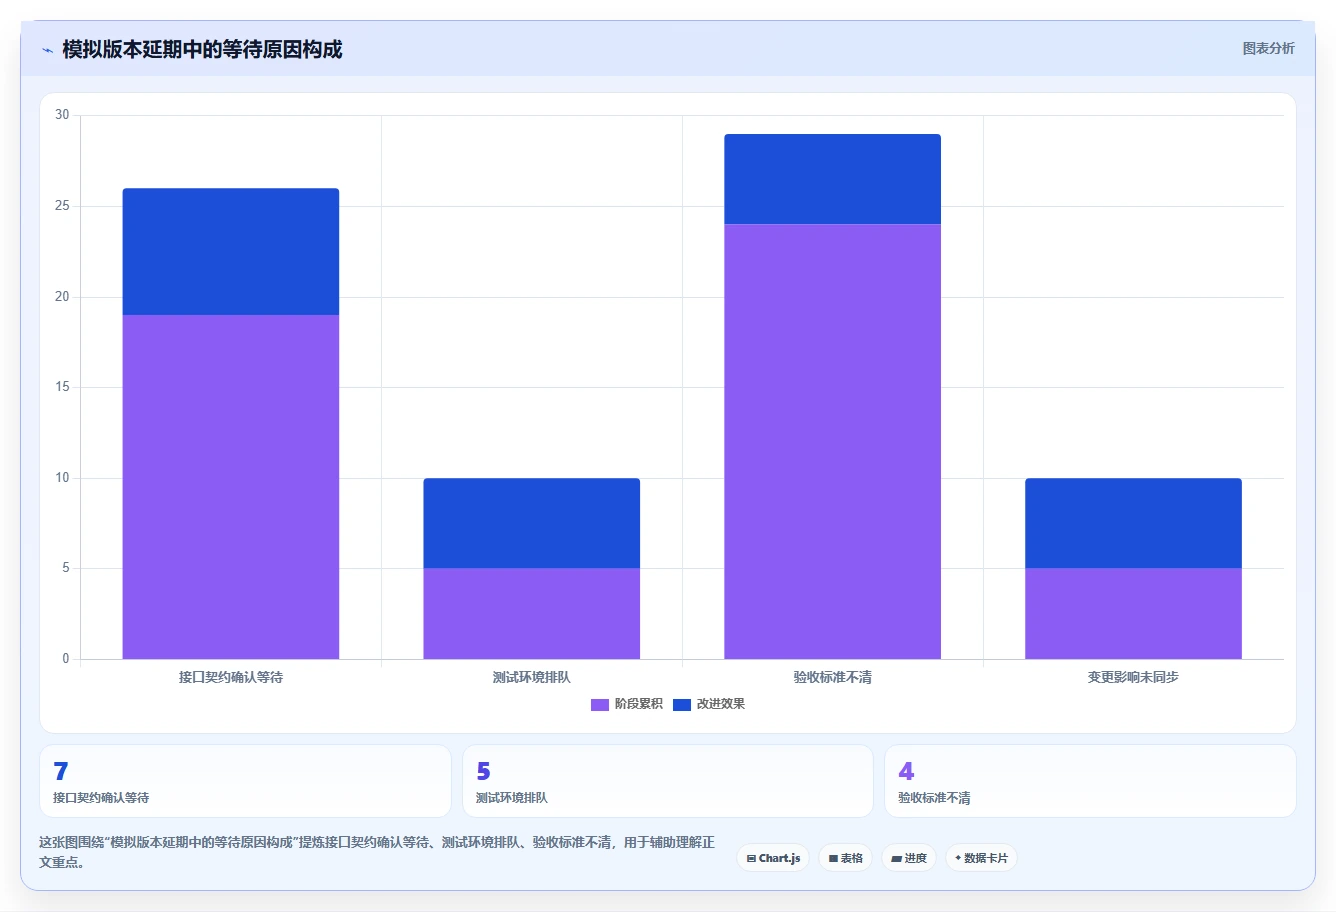Click the y-axis value 25

62,206
